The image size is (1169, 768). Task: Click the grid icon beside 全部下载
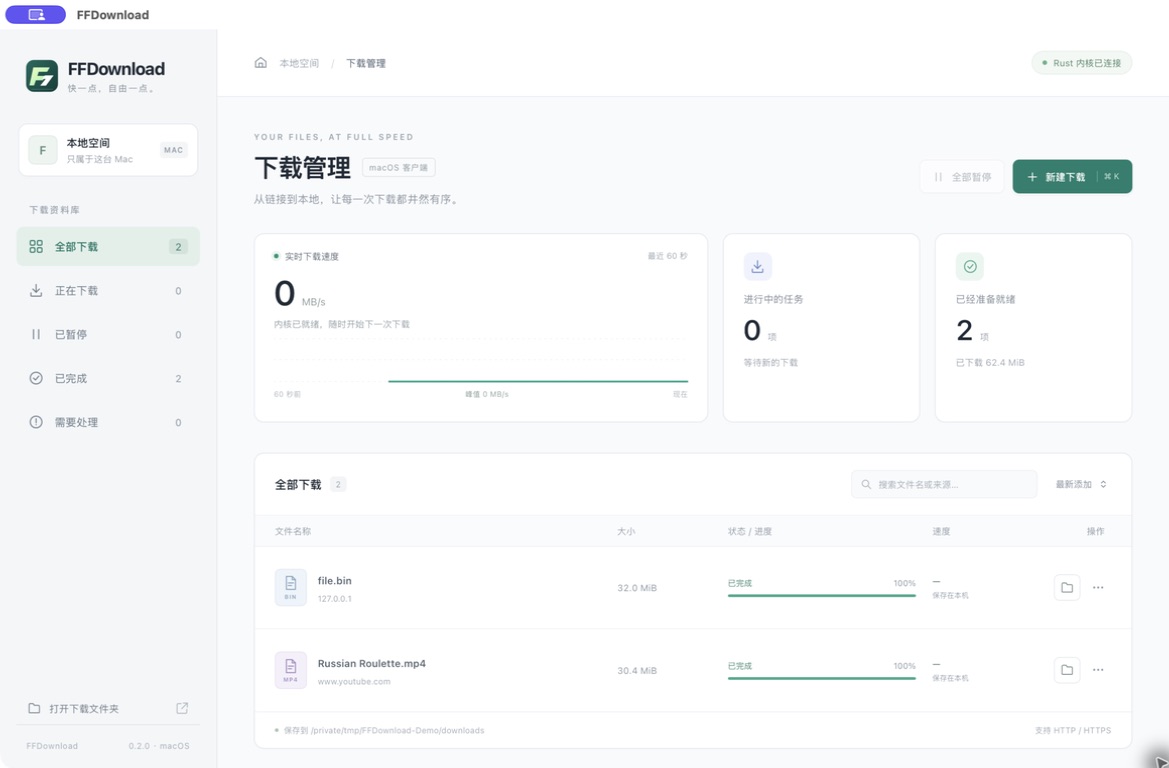tap(36, 247)
